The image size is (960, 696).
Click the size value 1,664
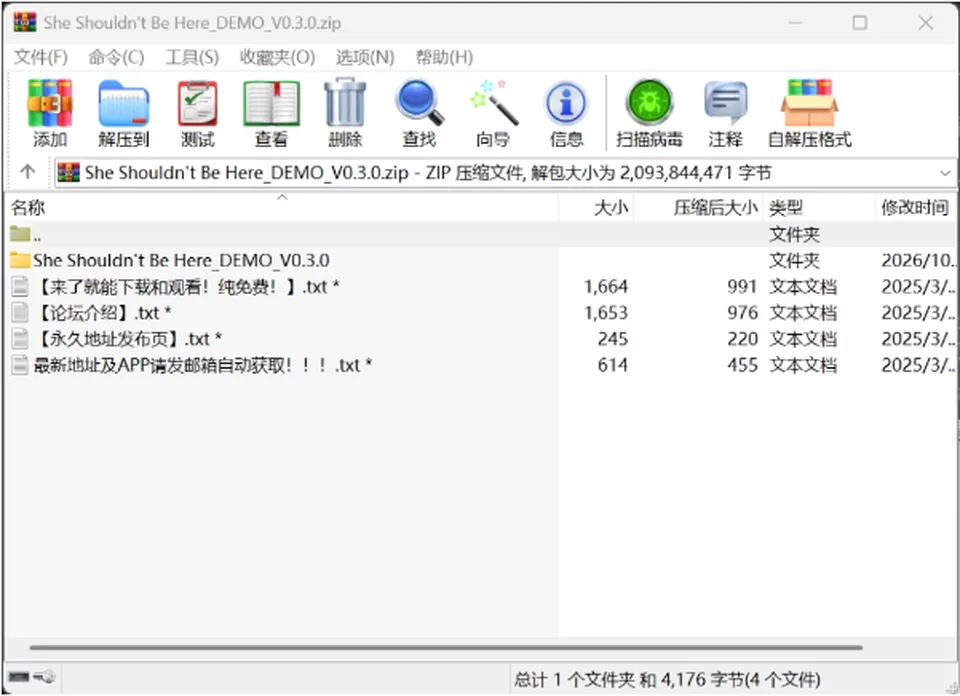[606, 286]
